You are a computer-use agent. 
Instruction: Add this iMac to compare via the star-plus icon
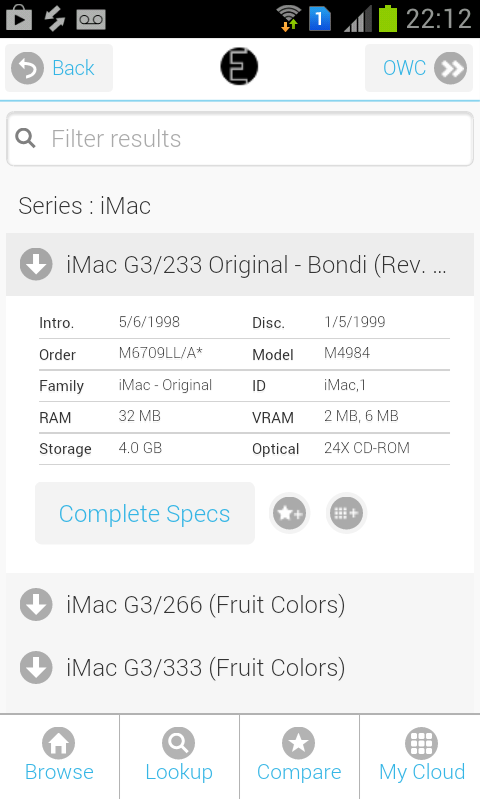click(x=289, y=513)
